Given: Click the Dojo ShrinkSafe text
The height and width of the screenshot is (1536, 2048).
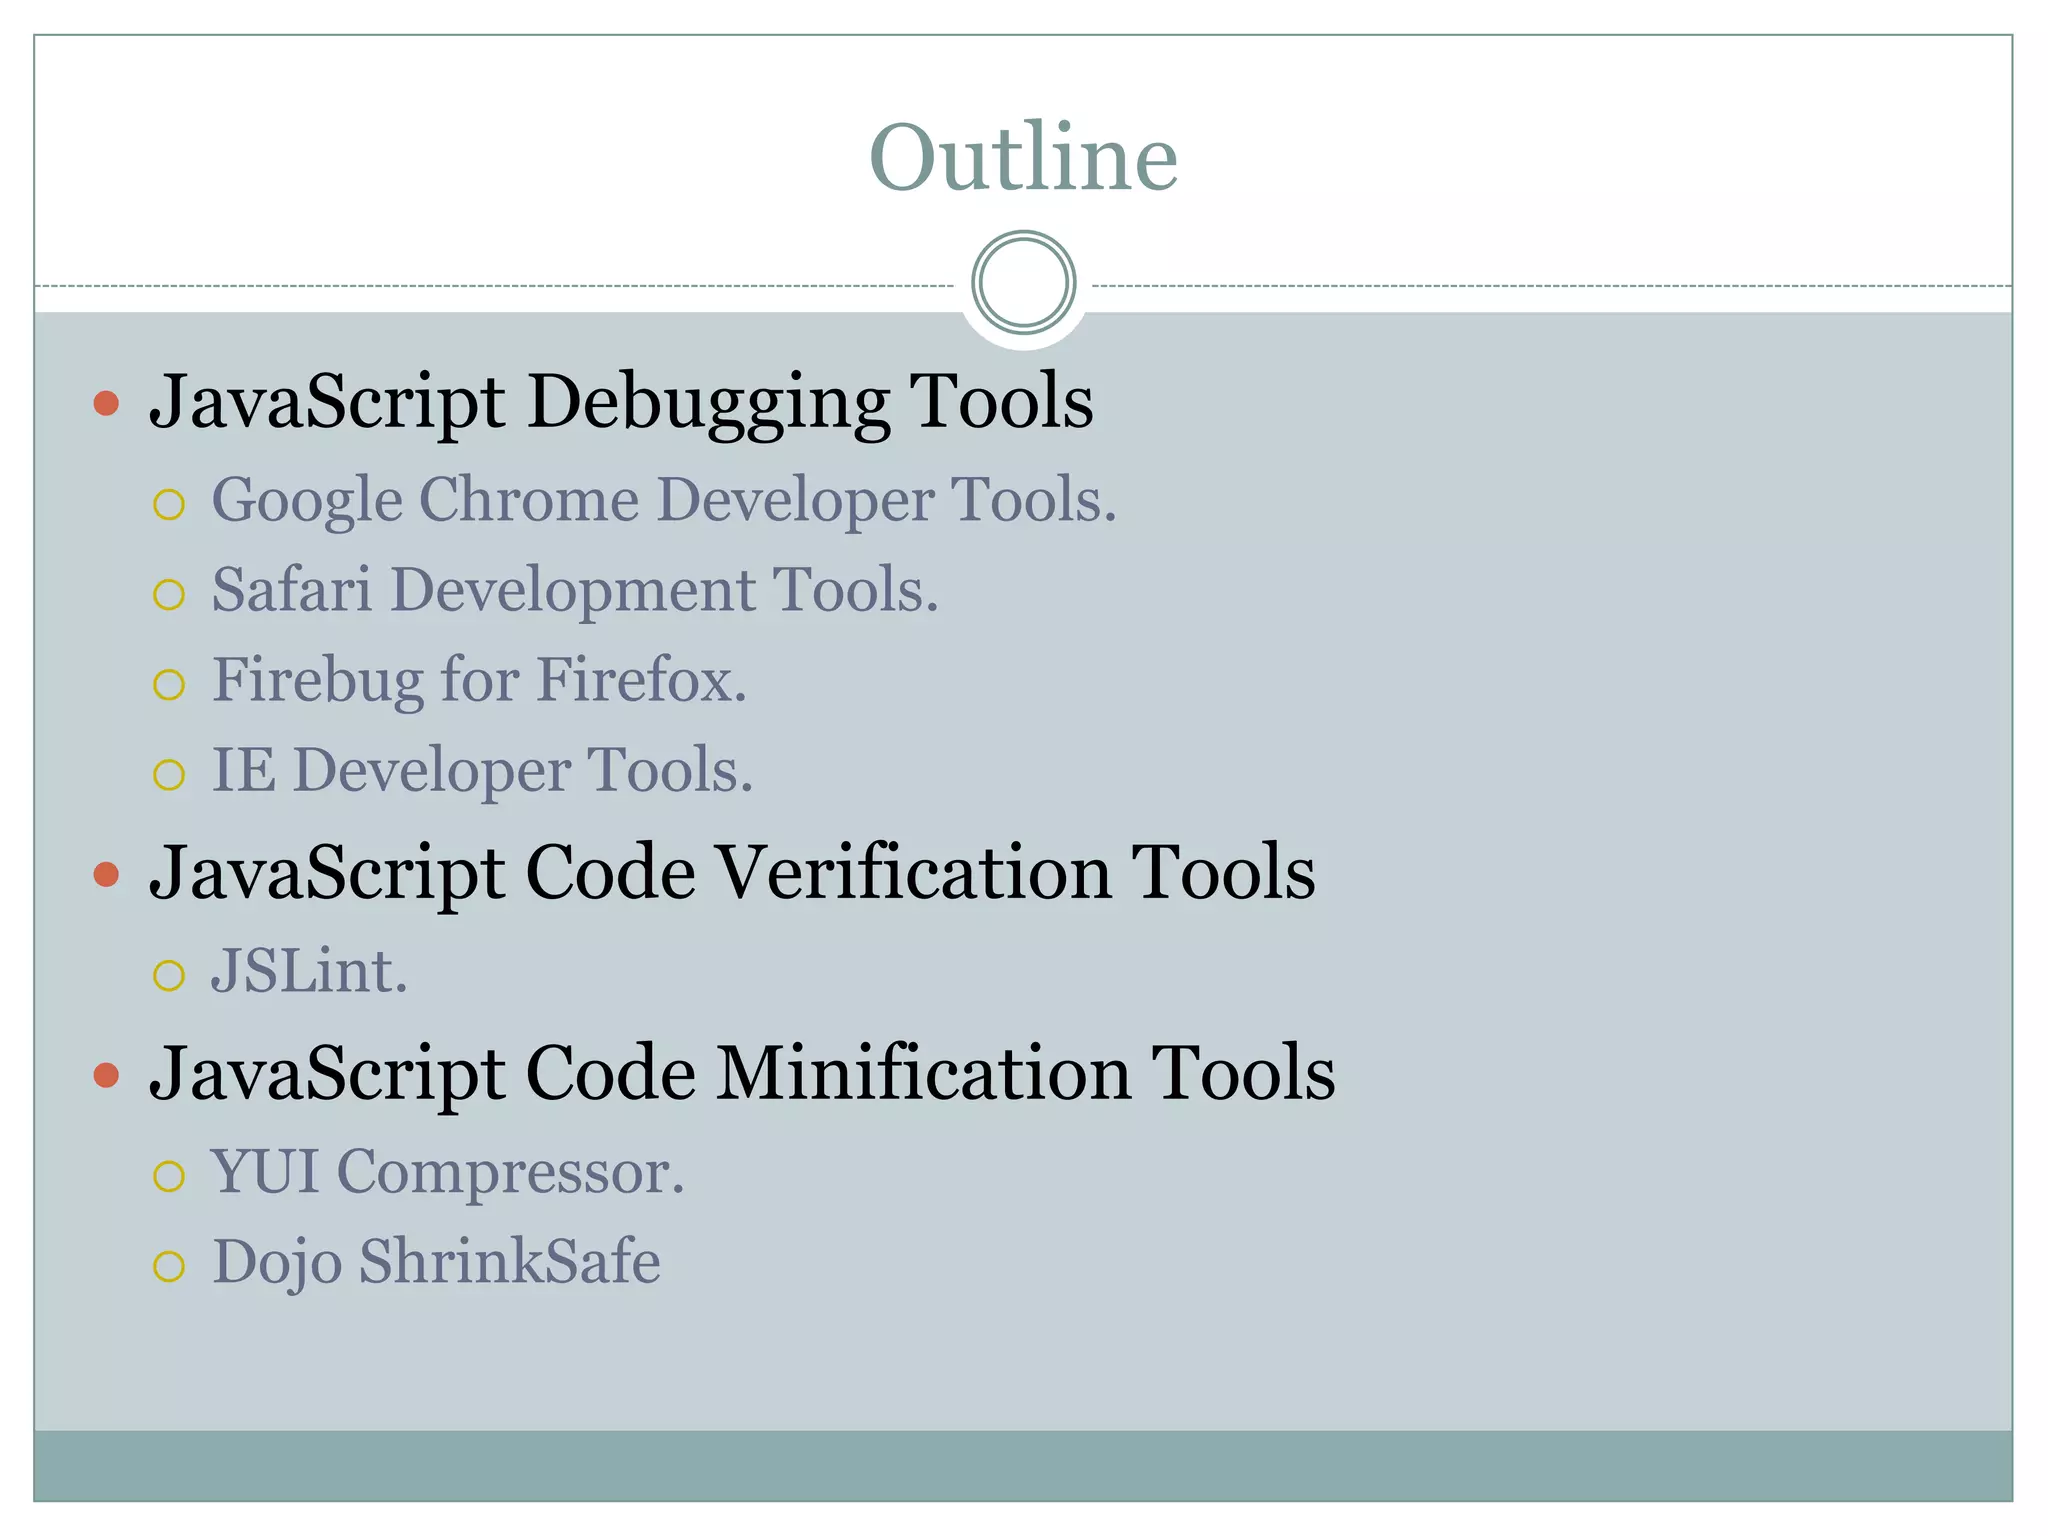Looking at the screenshot, I should click(x=436, y=1262).
